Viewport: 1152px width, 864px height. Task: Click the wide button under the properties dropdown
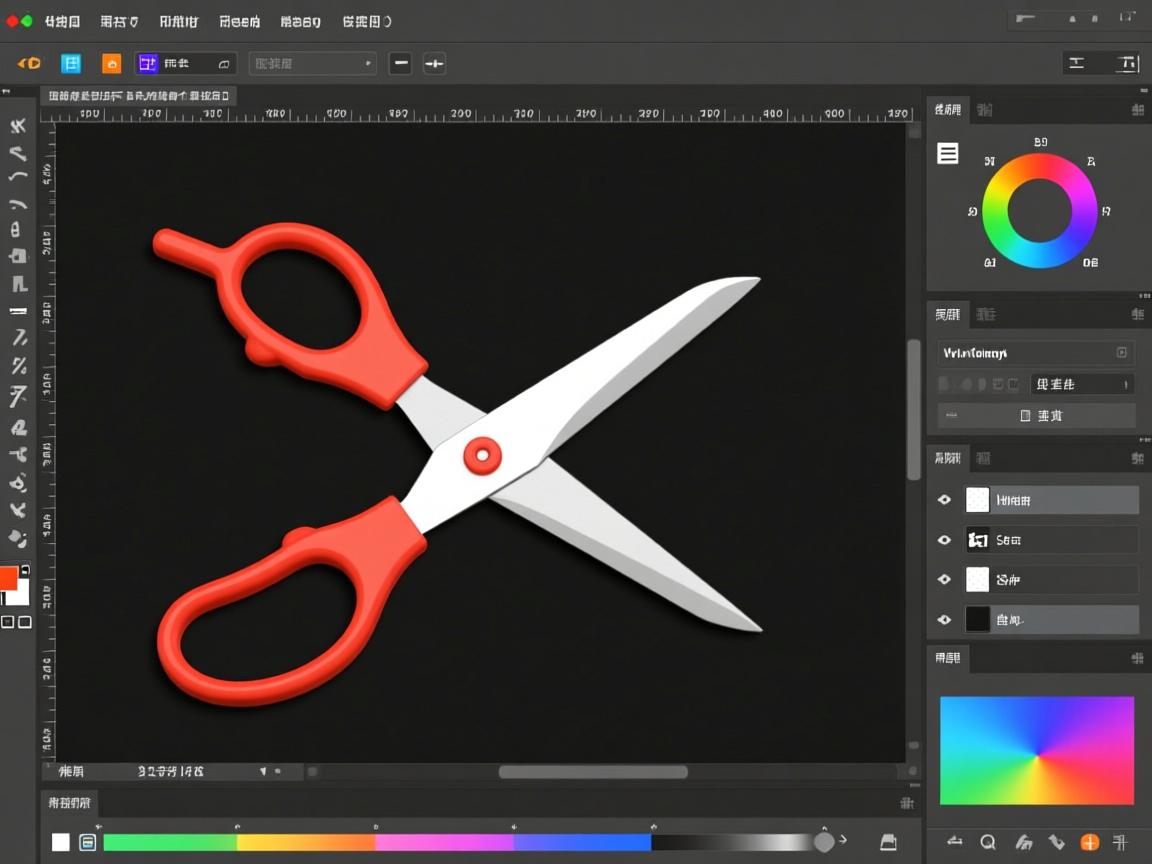1036,415
